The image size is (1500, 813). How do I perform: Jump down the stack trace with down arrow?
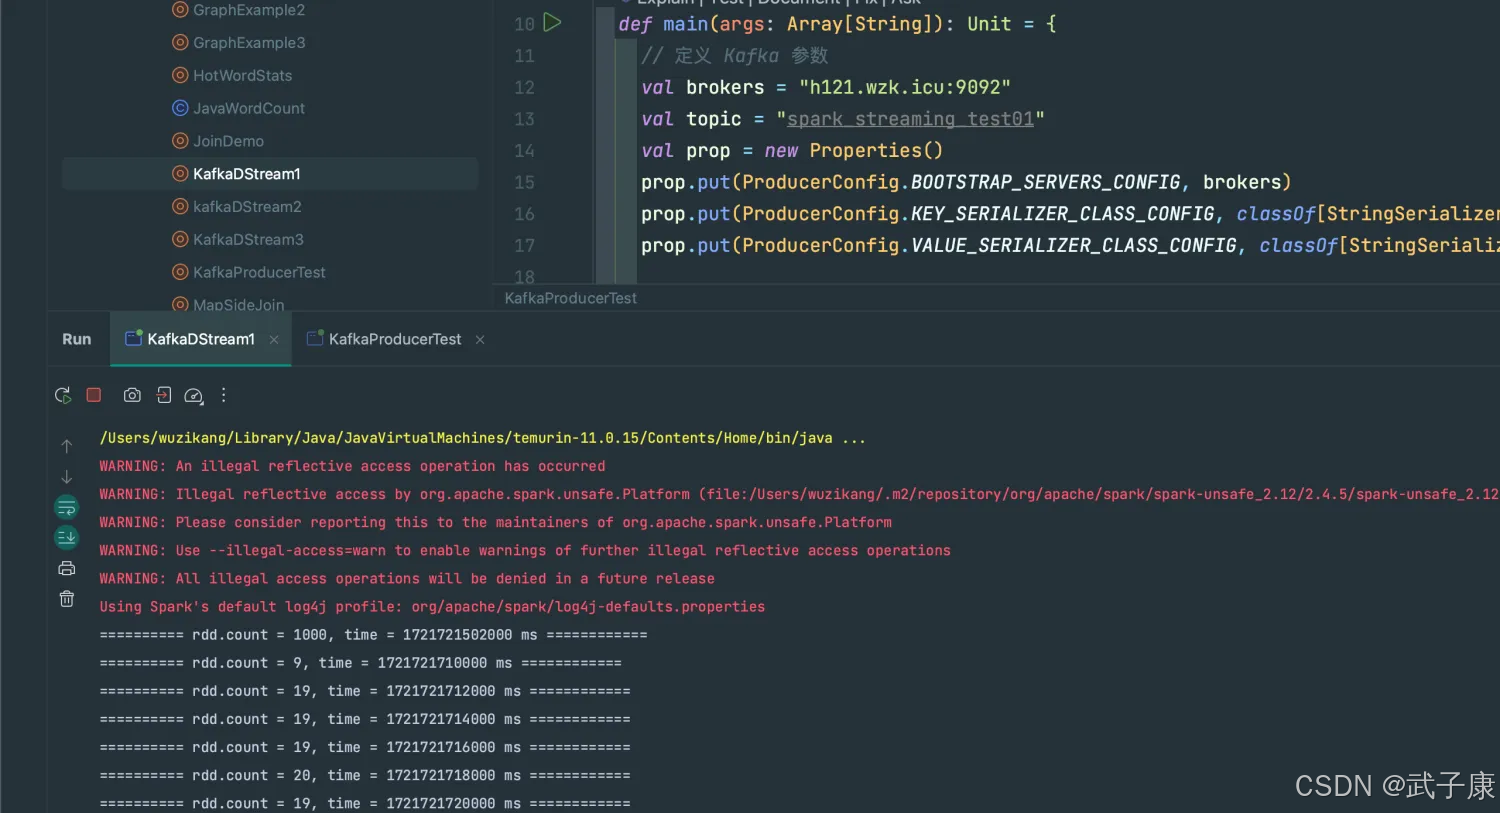pos(67,477)
